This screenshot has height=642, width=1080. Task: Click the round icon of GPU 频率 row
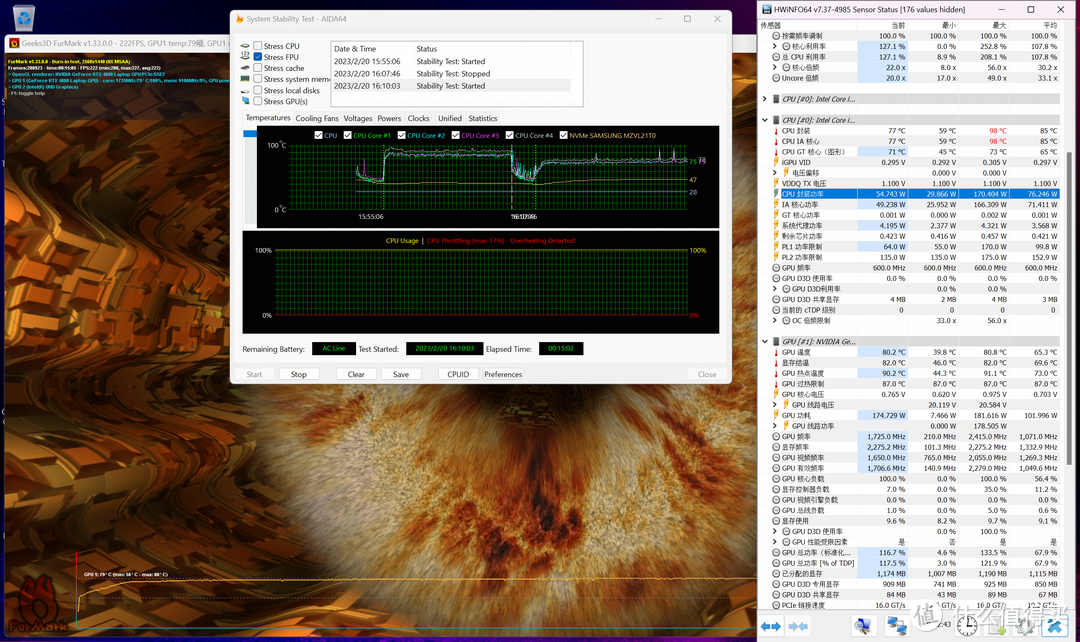click(x=776, y=437)
